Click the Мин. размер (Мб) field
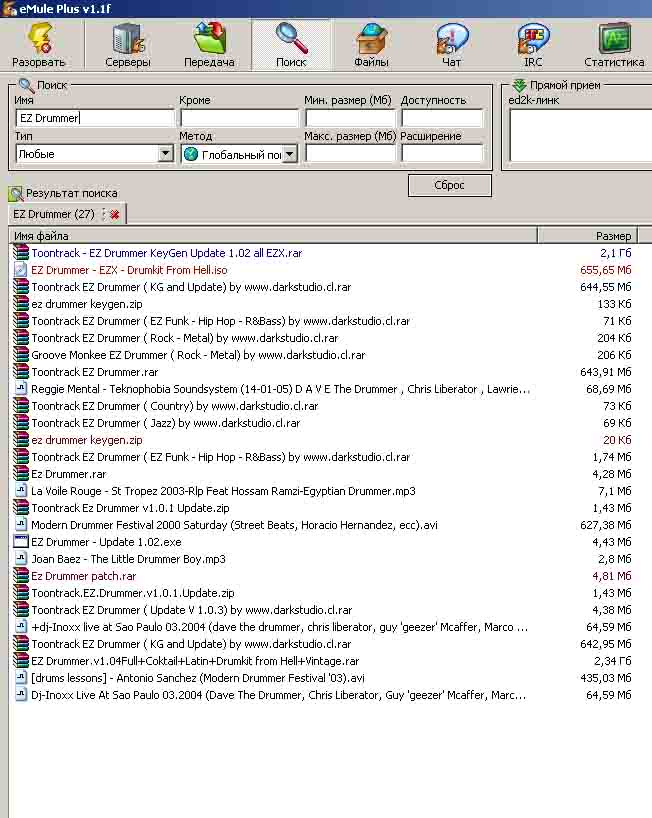The width and height of the screenshot is (652, 818). coord(351,118)
